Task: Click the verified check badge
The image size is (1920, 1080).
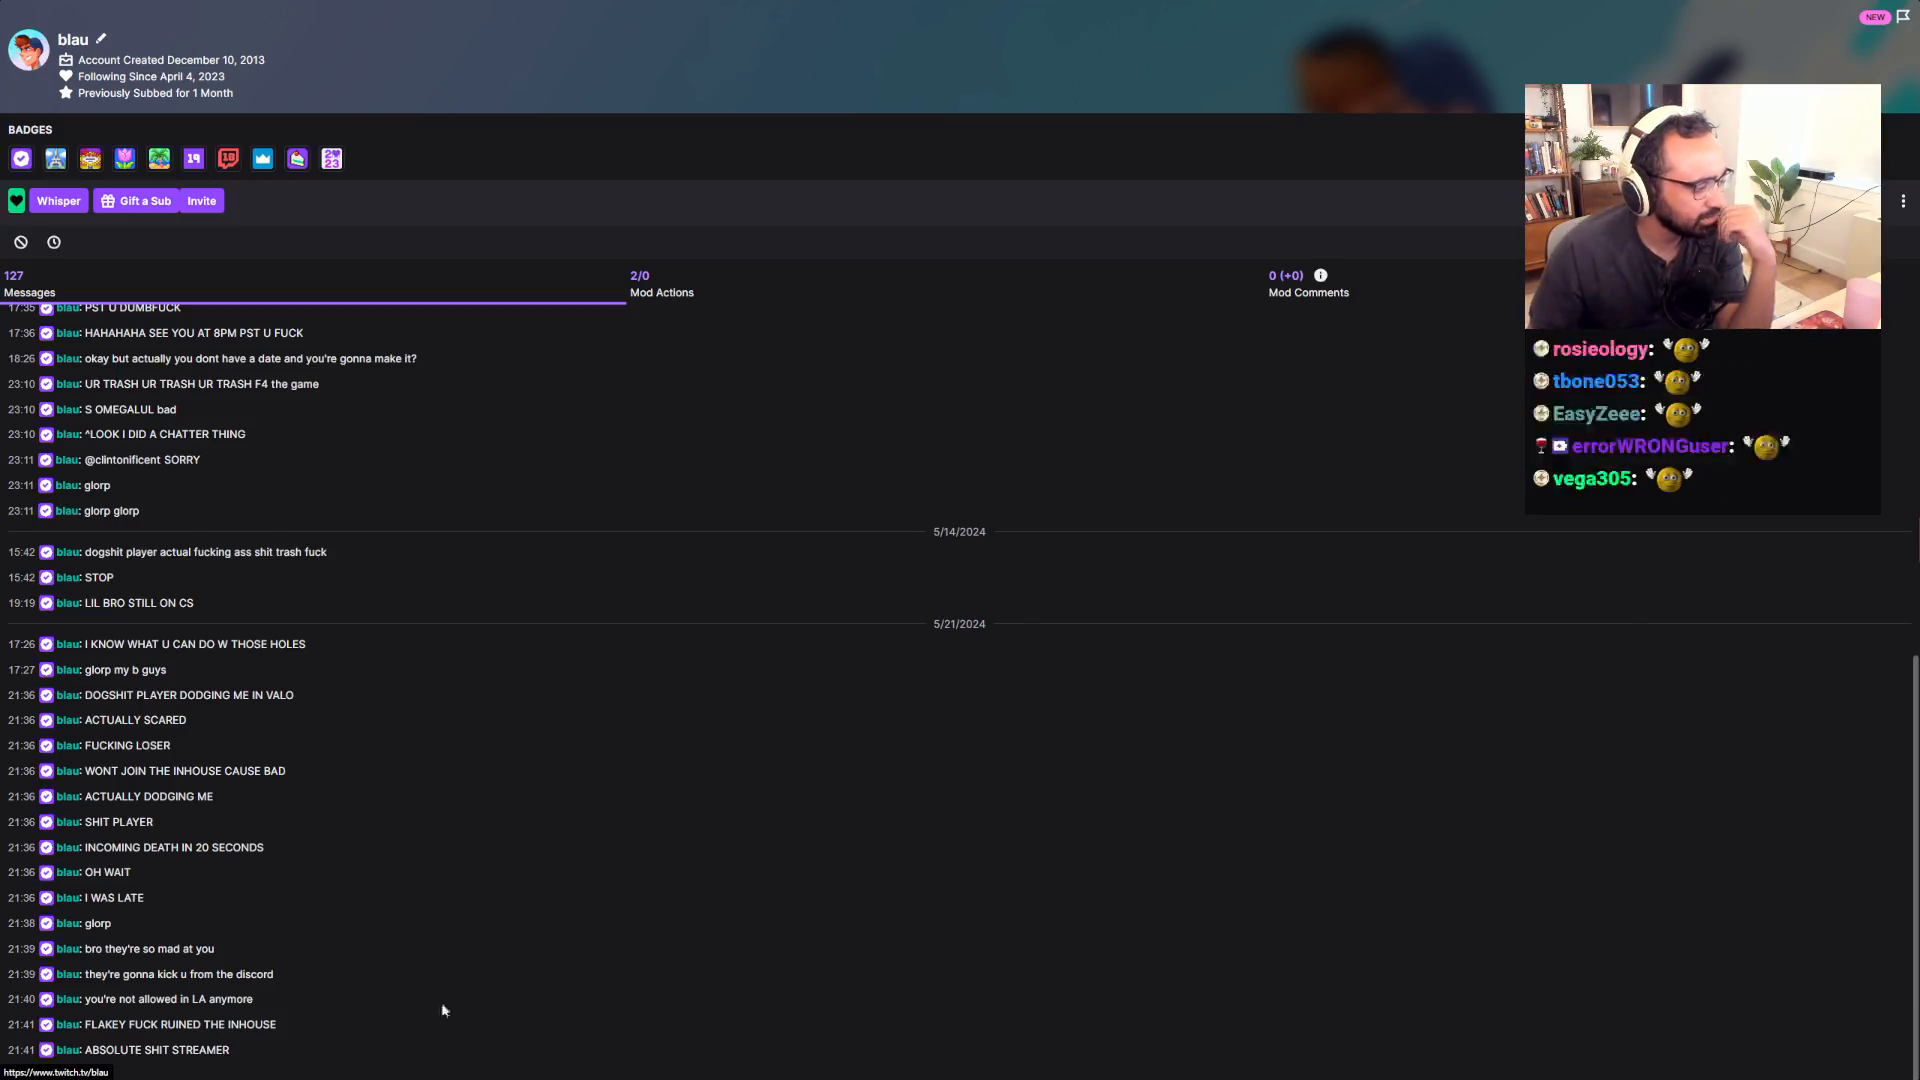Action: click(x=21, y=158)
